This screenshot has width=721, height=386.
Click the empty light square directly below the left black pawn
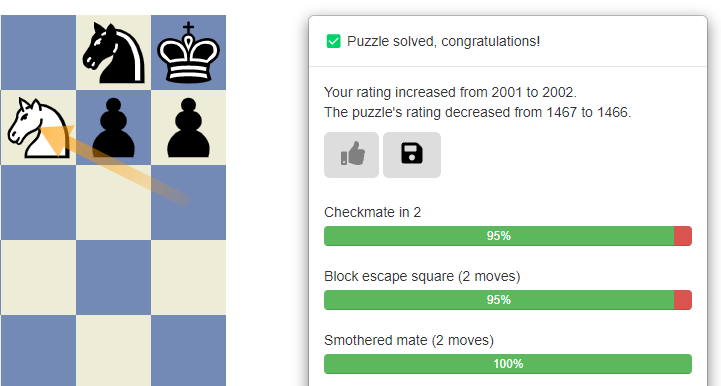pyautogui.click(x=114, y=202)
